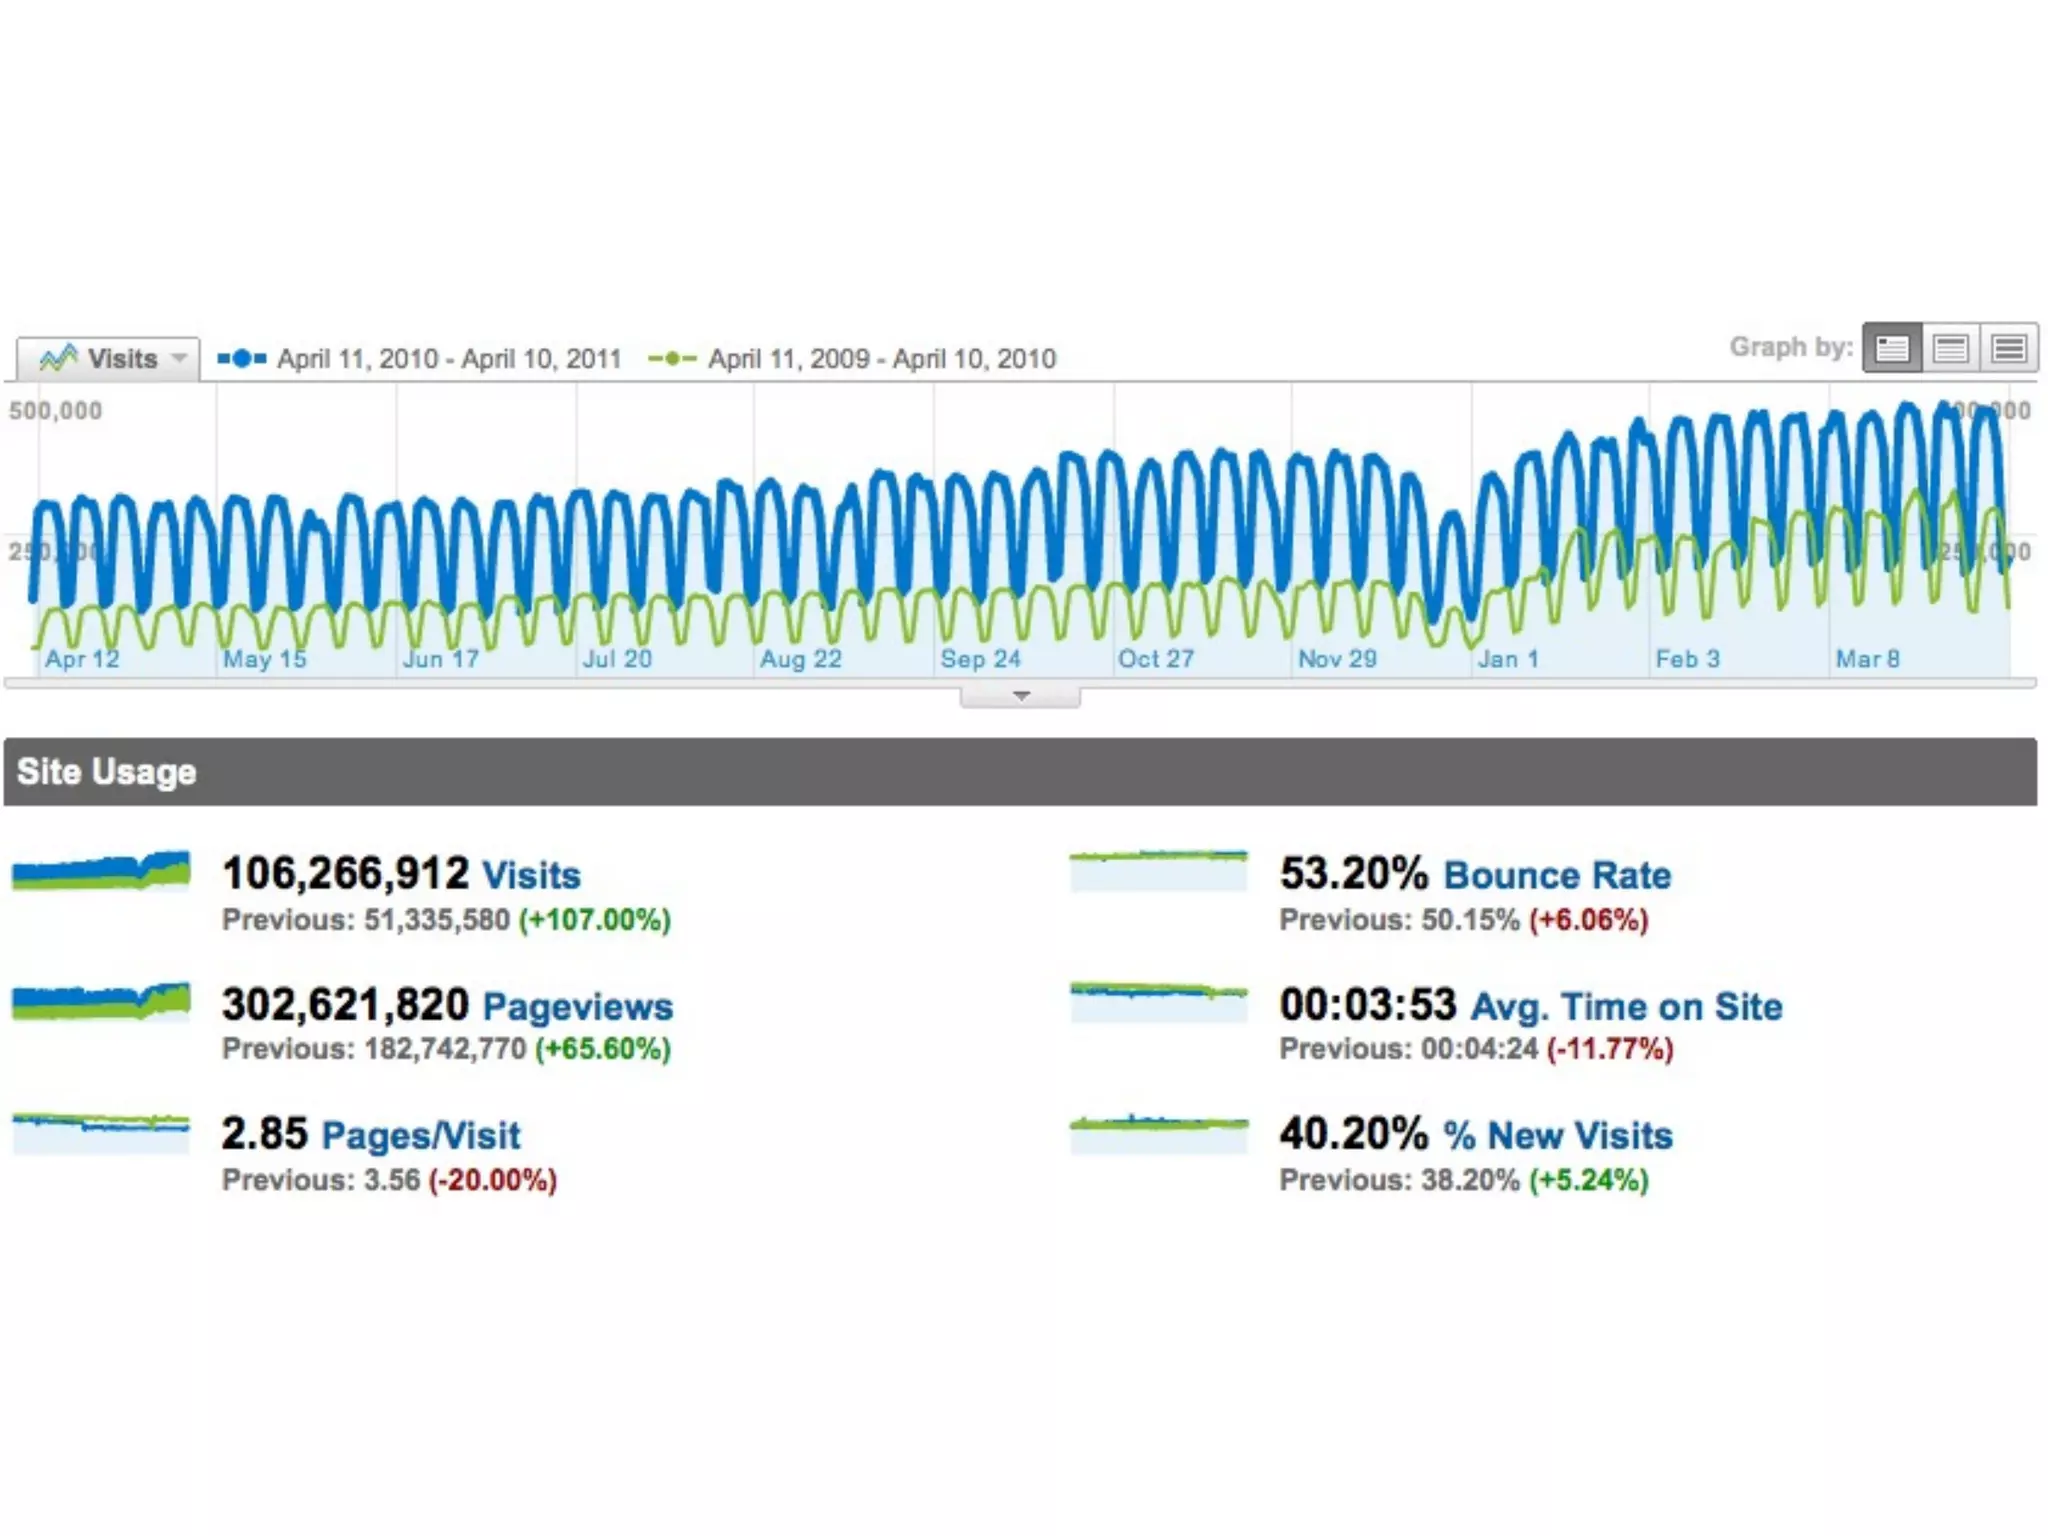Screen dimensions: 2048x1536
Task: Click the Jan 1 point on the timeline
Action: coord(1507,659)
